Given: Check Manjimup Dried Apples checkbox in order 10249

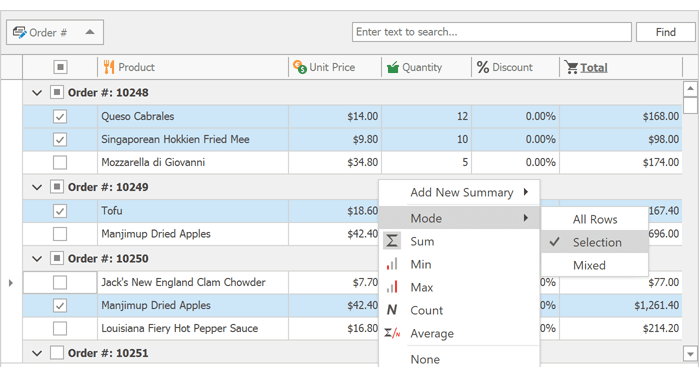Looking at the screenshot, I should point(60,234).
